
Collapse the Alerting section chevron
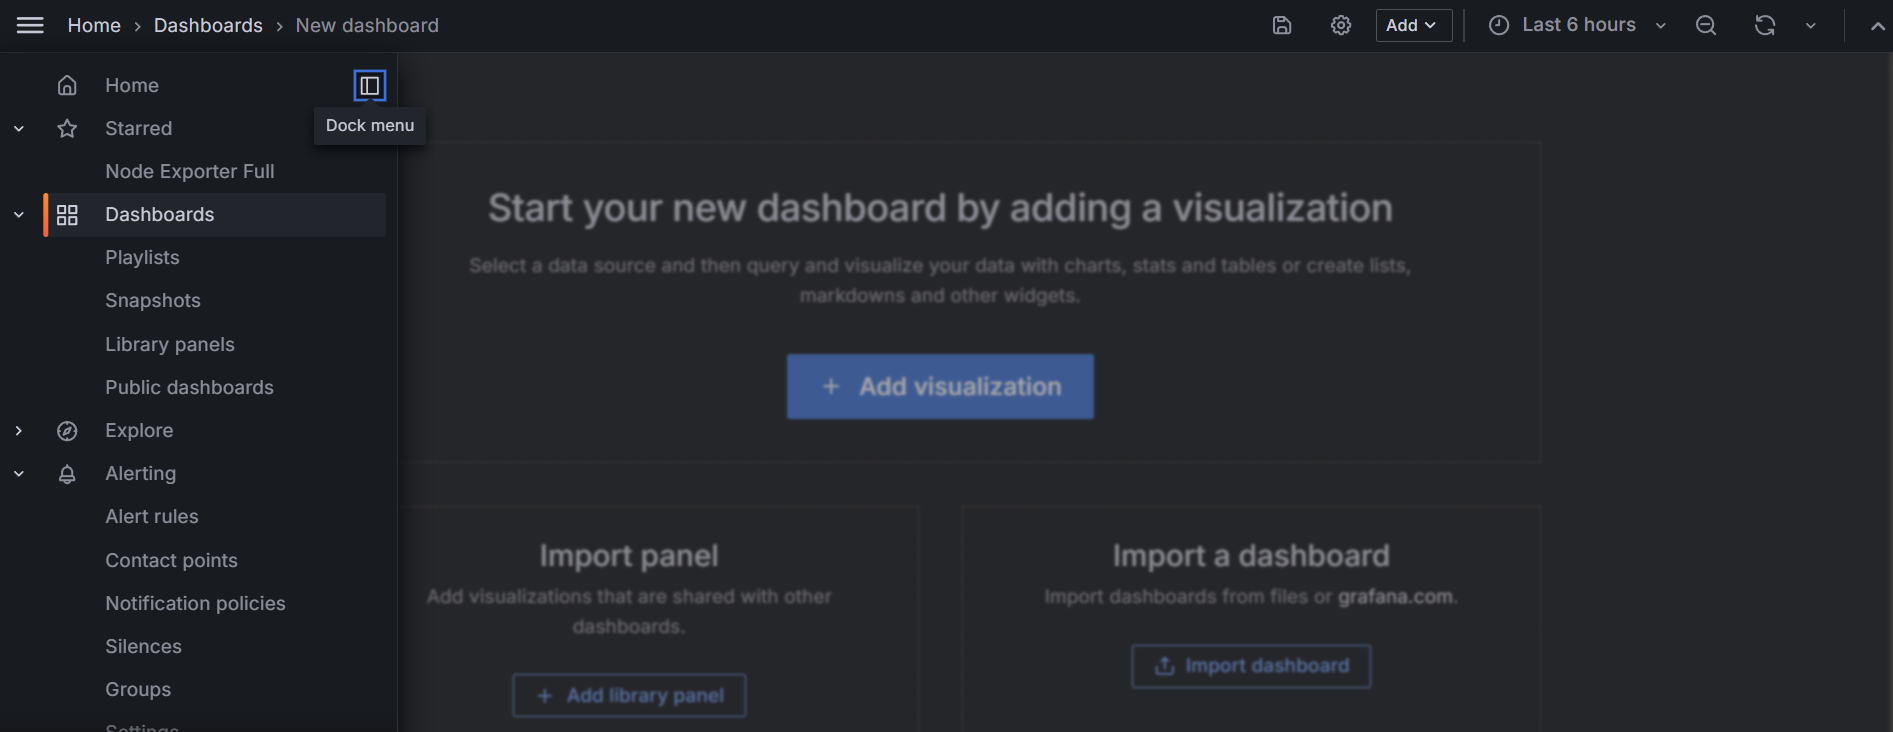19,474
